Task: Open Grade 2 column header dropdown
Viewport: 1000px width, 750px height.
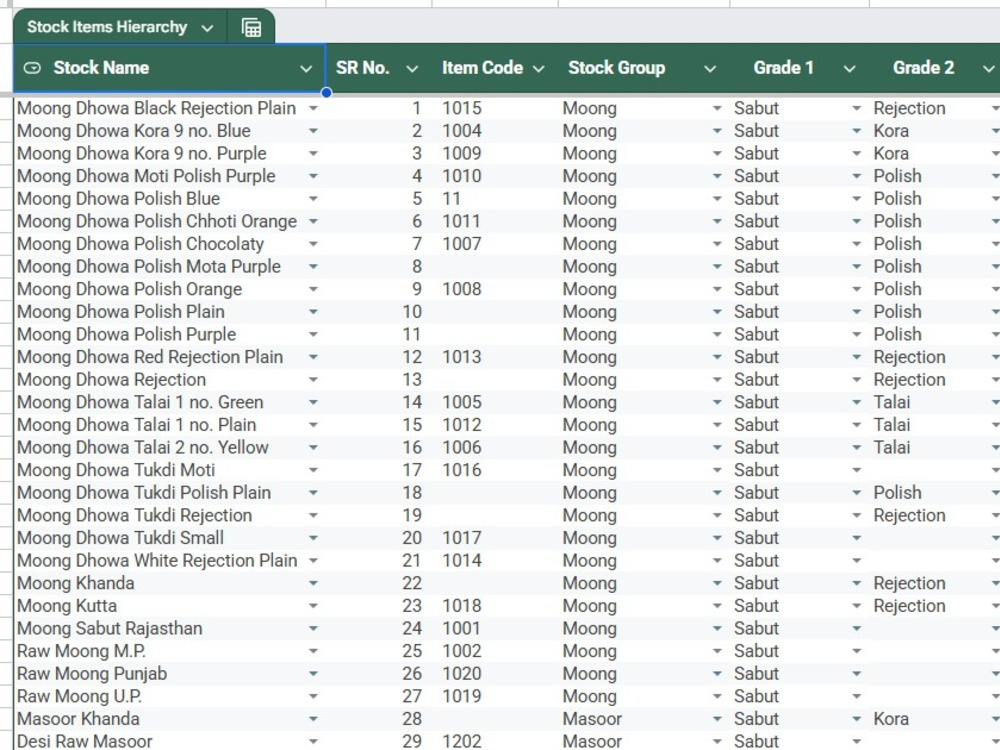Action: pyautogui.click(x=989, y=69)
